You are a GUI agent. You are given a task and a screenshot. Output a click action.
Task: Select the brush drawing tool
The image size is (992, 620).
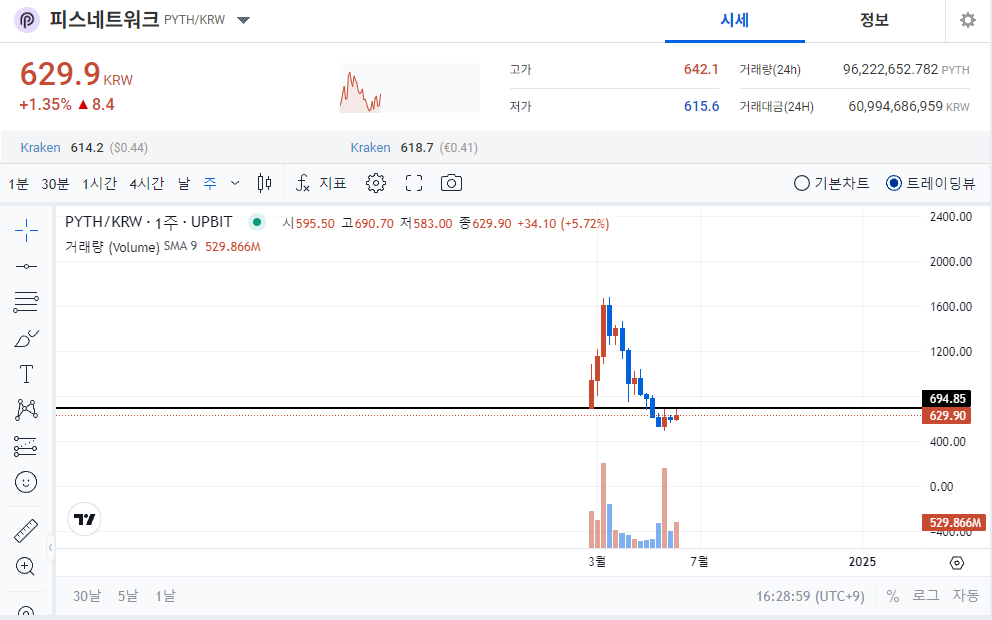(x=26, y=338)
